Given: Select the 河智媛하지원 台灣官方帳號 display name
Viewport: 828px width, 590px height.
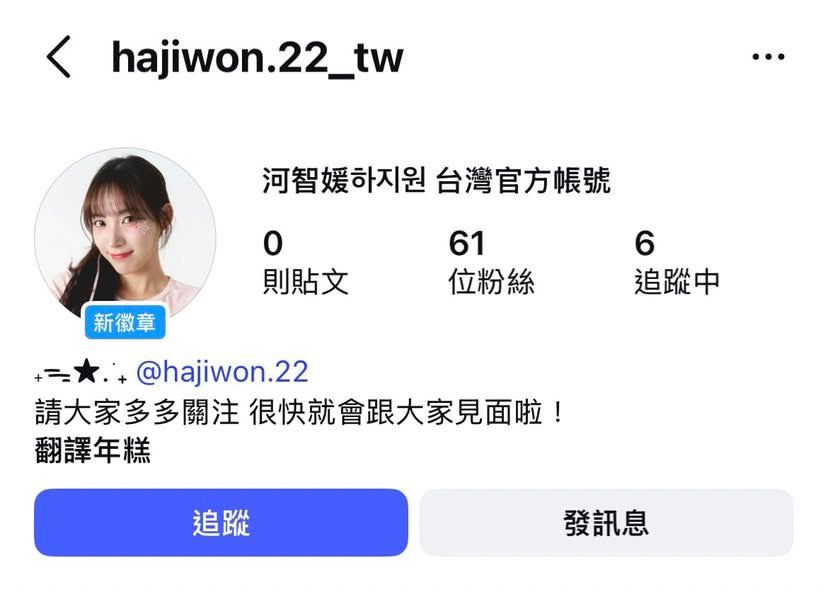Looking at the screenshot, I should coord(436,180).
